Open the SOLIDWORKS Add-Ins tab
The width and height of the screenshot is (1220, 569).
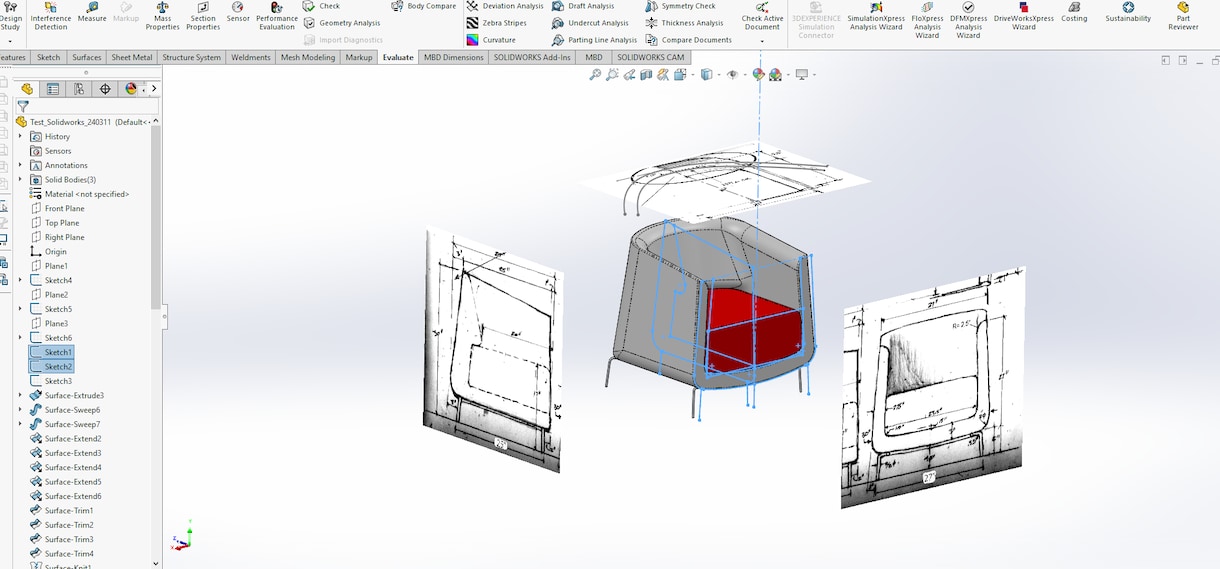click(532, 57)
